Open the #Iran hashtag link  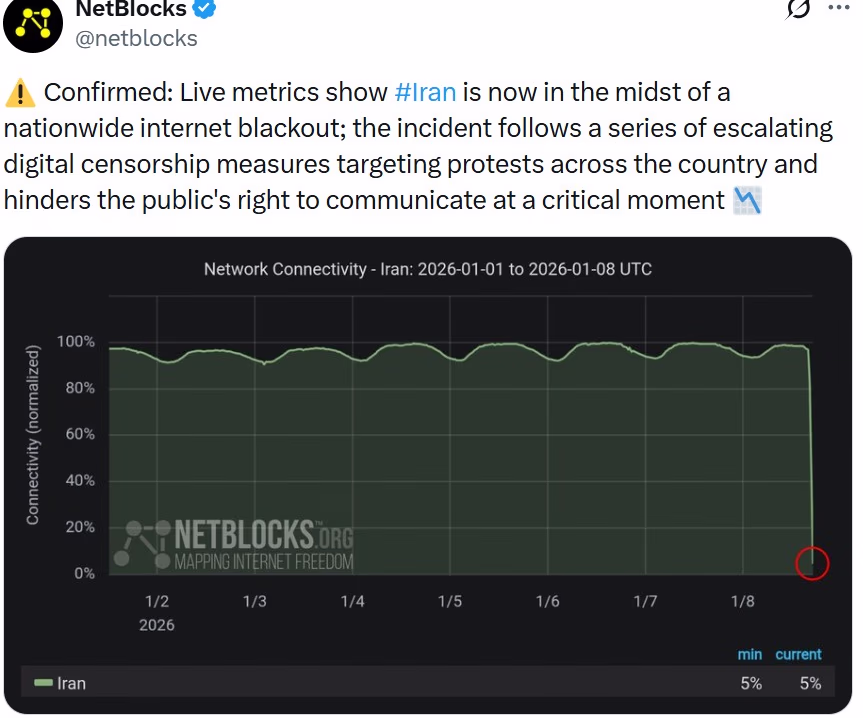pyautogui.click(x=425, y=93)
